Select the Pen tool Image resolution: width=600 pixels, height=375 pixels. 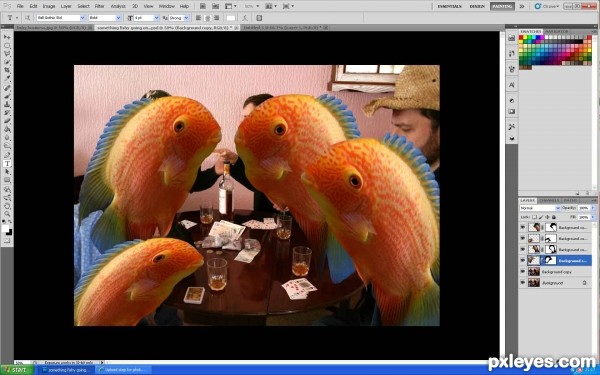(x=7, y=155)
